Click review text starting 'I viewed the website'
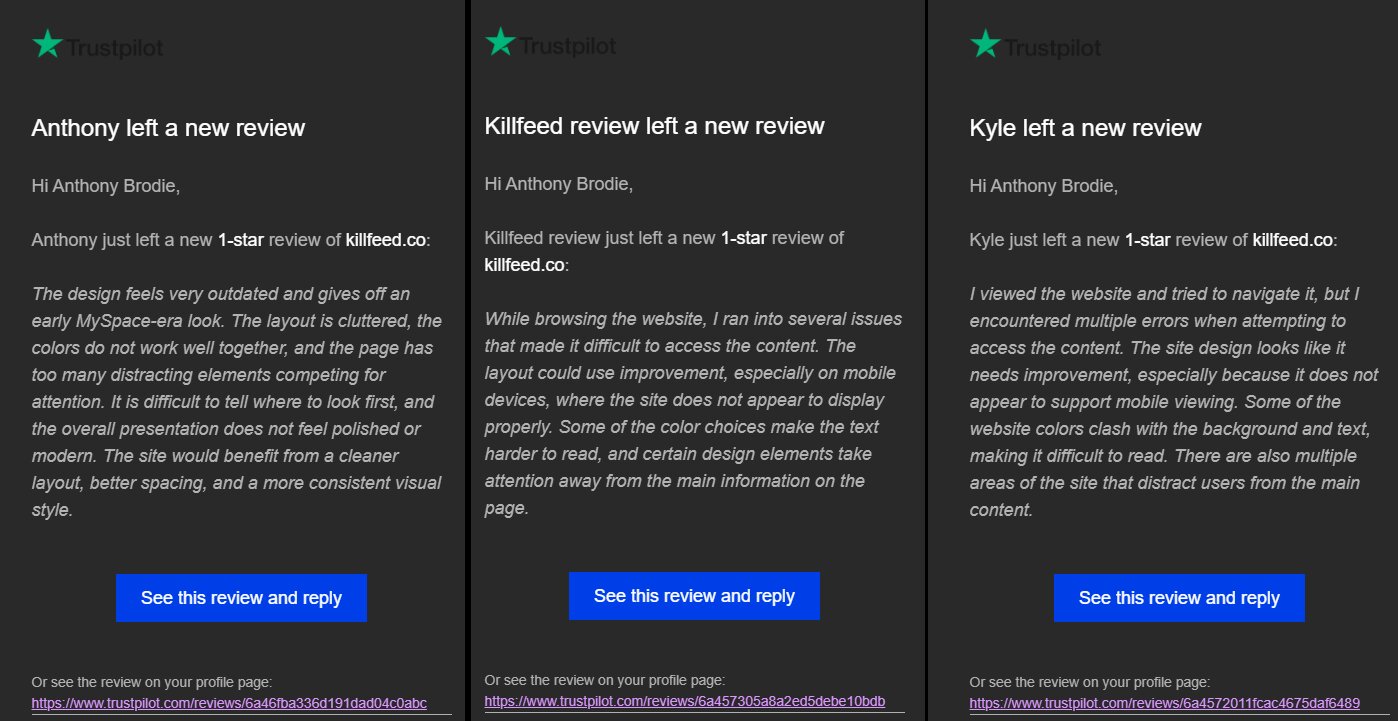The image size is (1398, 721). click(x=1174, y=402)
